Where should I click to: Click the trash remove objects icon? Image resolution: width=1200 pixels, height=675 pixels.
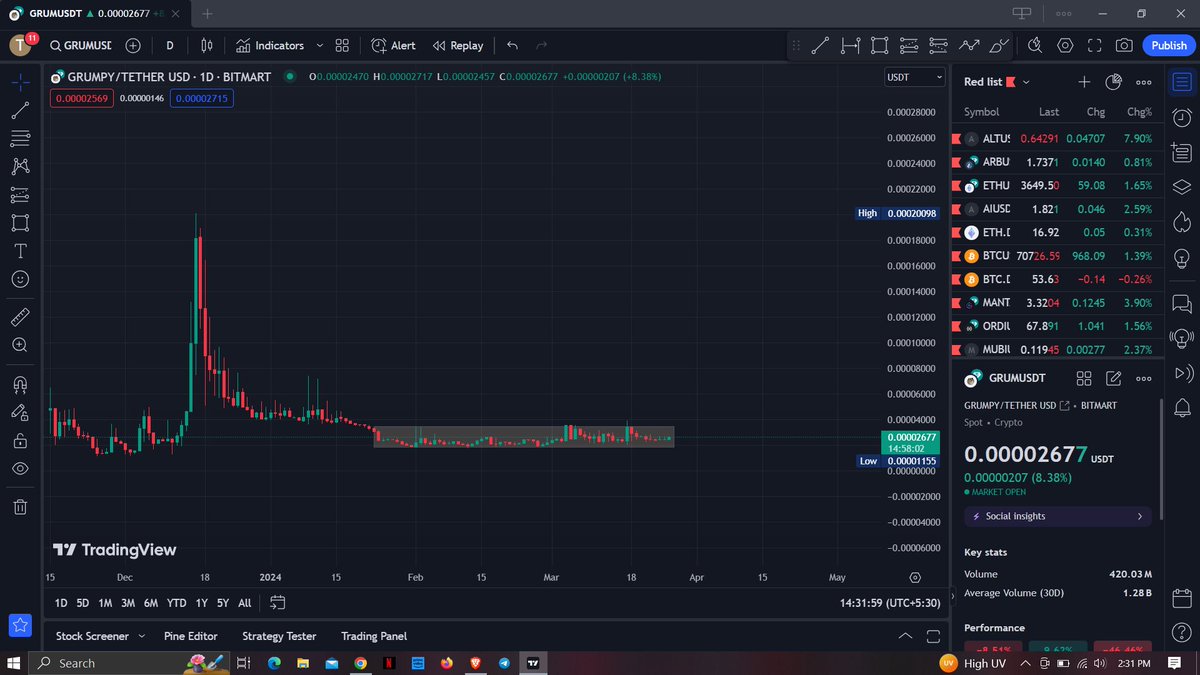click(x=20, y=507)
